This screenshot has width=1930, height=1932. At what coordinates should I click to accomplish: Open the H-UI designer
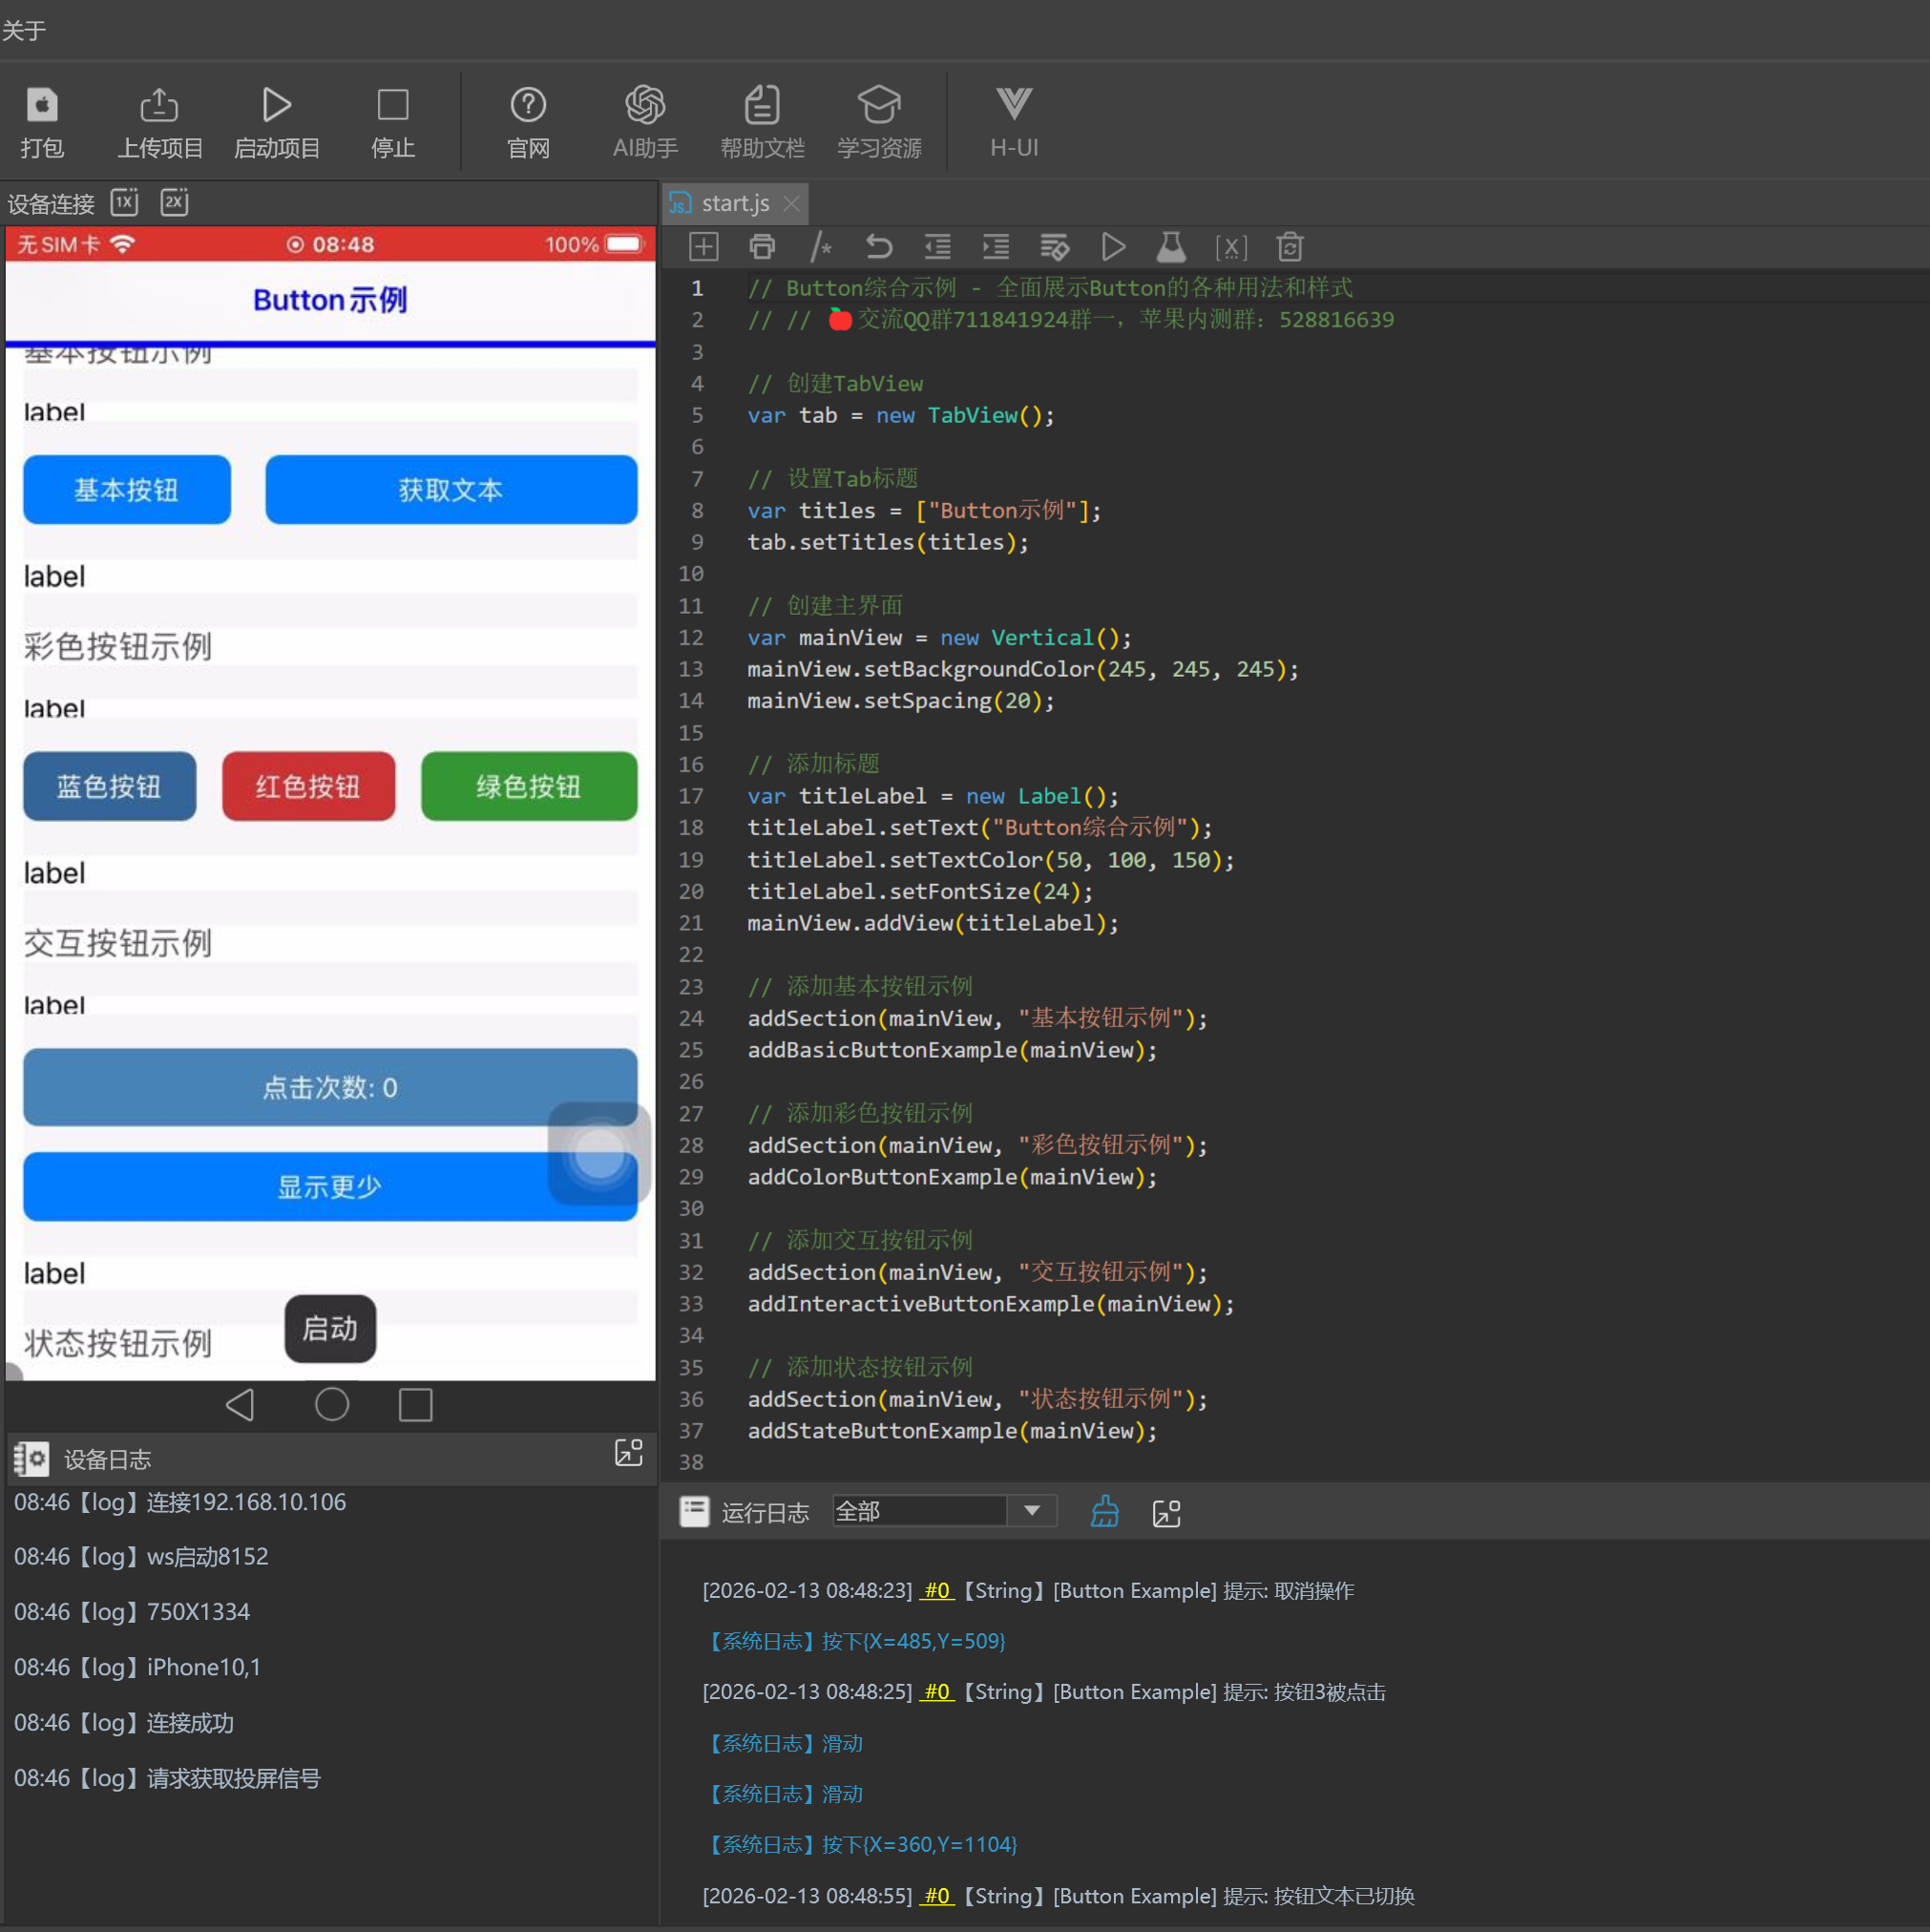[1013, 122]
